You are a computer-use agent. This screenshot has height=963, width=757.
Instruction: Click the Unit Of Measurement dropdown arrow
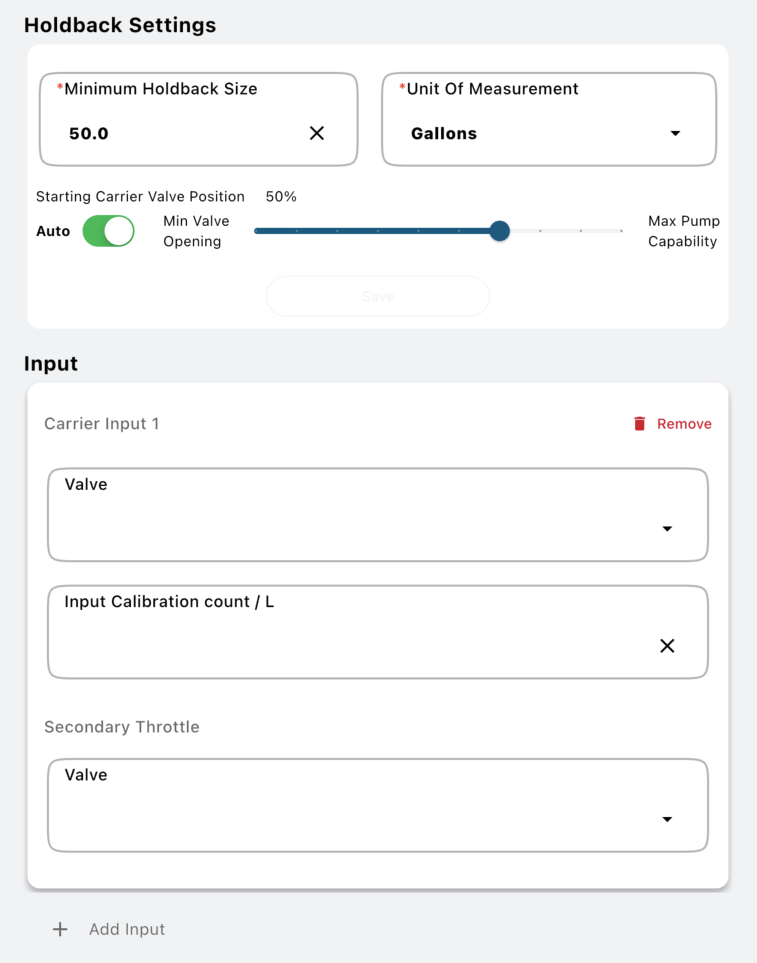coord(675,133)
